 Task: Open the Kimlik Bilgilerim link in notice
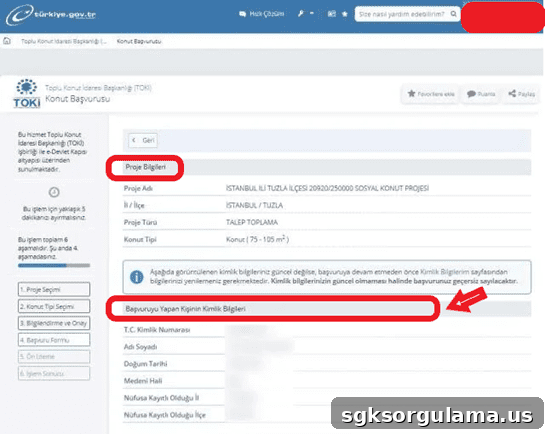click(445, 272)
